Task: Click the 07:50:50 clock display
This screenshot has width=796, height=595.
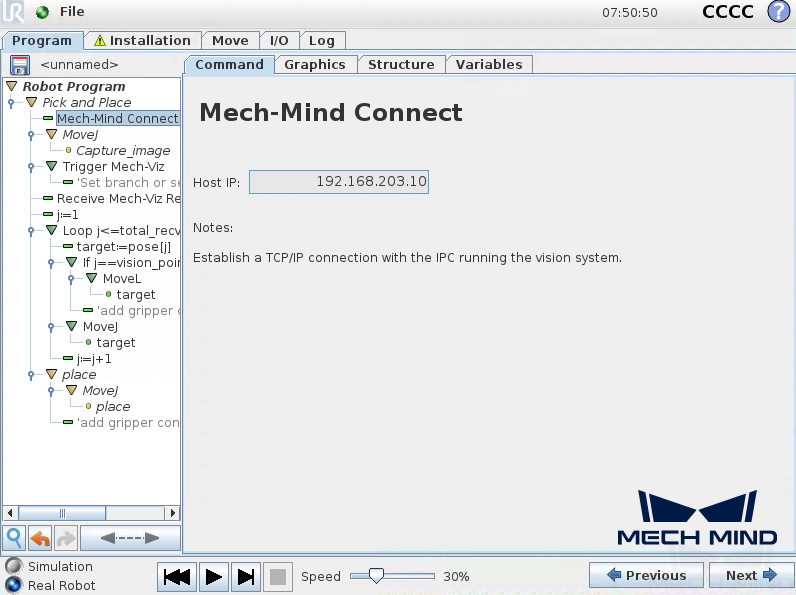Action: point(629,12)
